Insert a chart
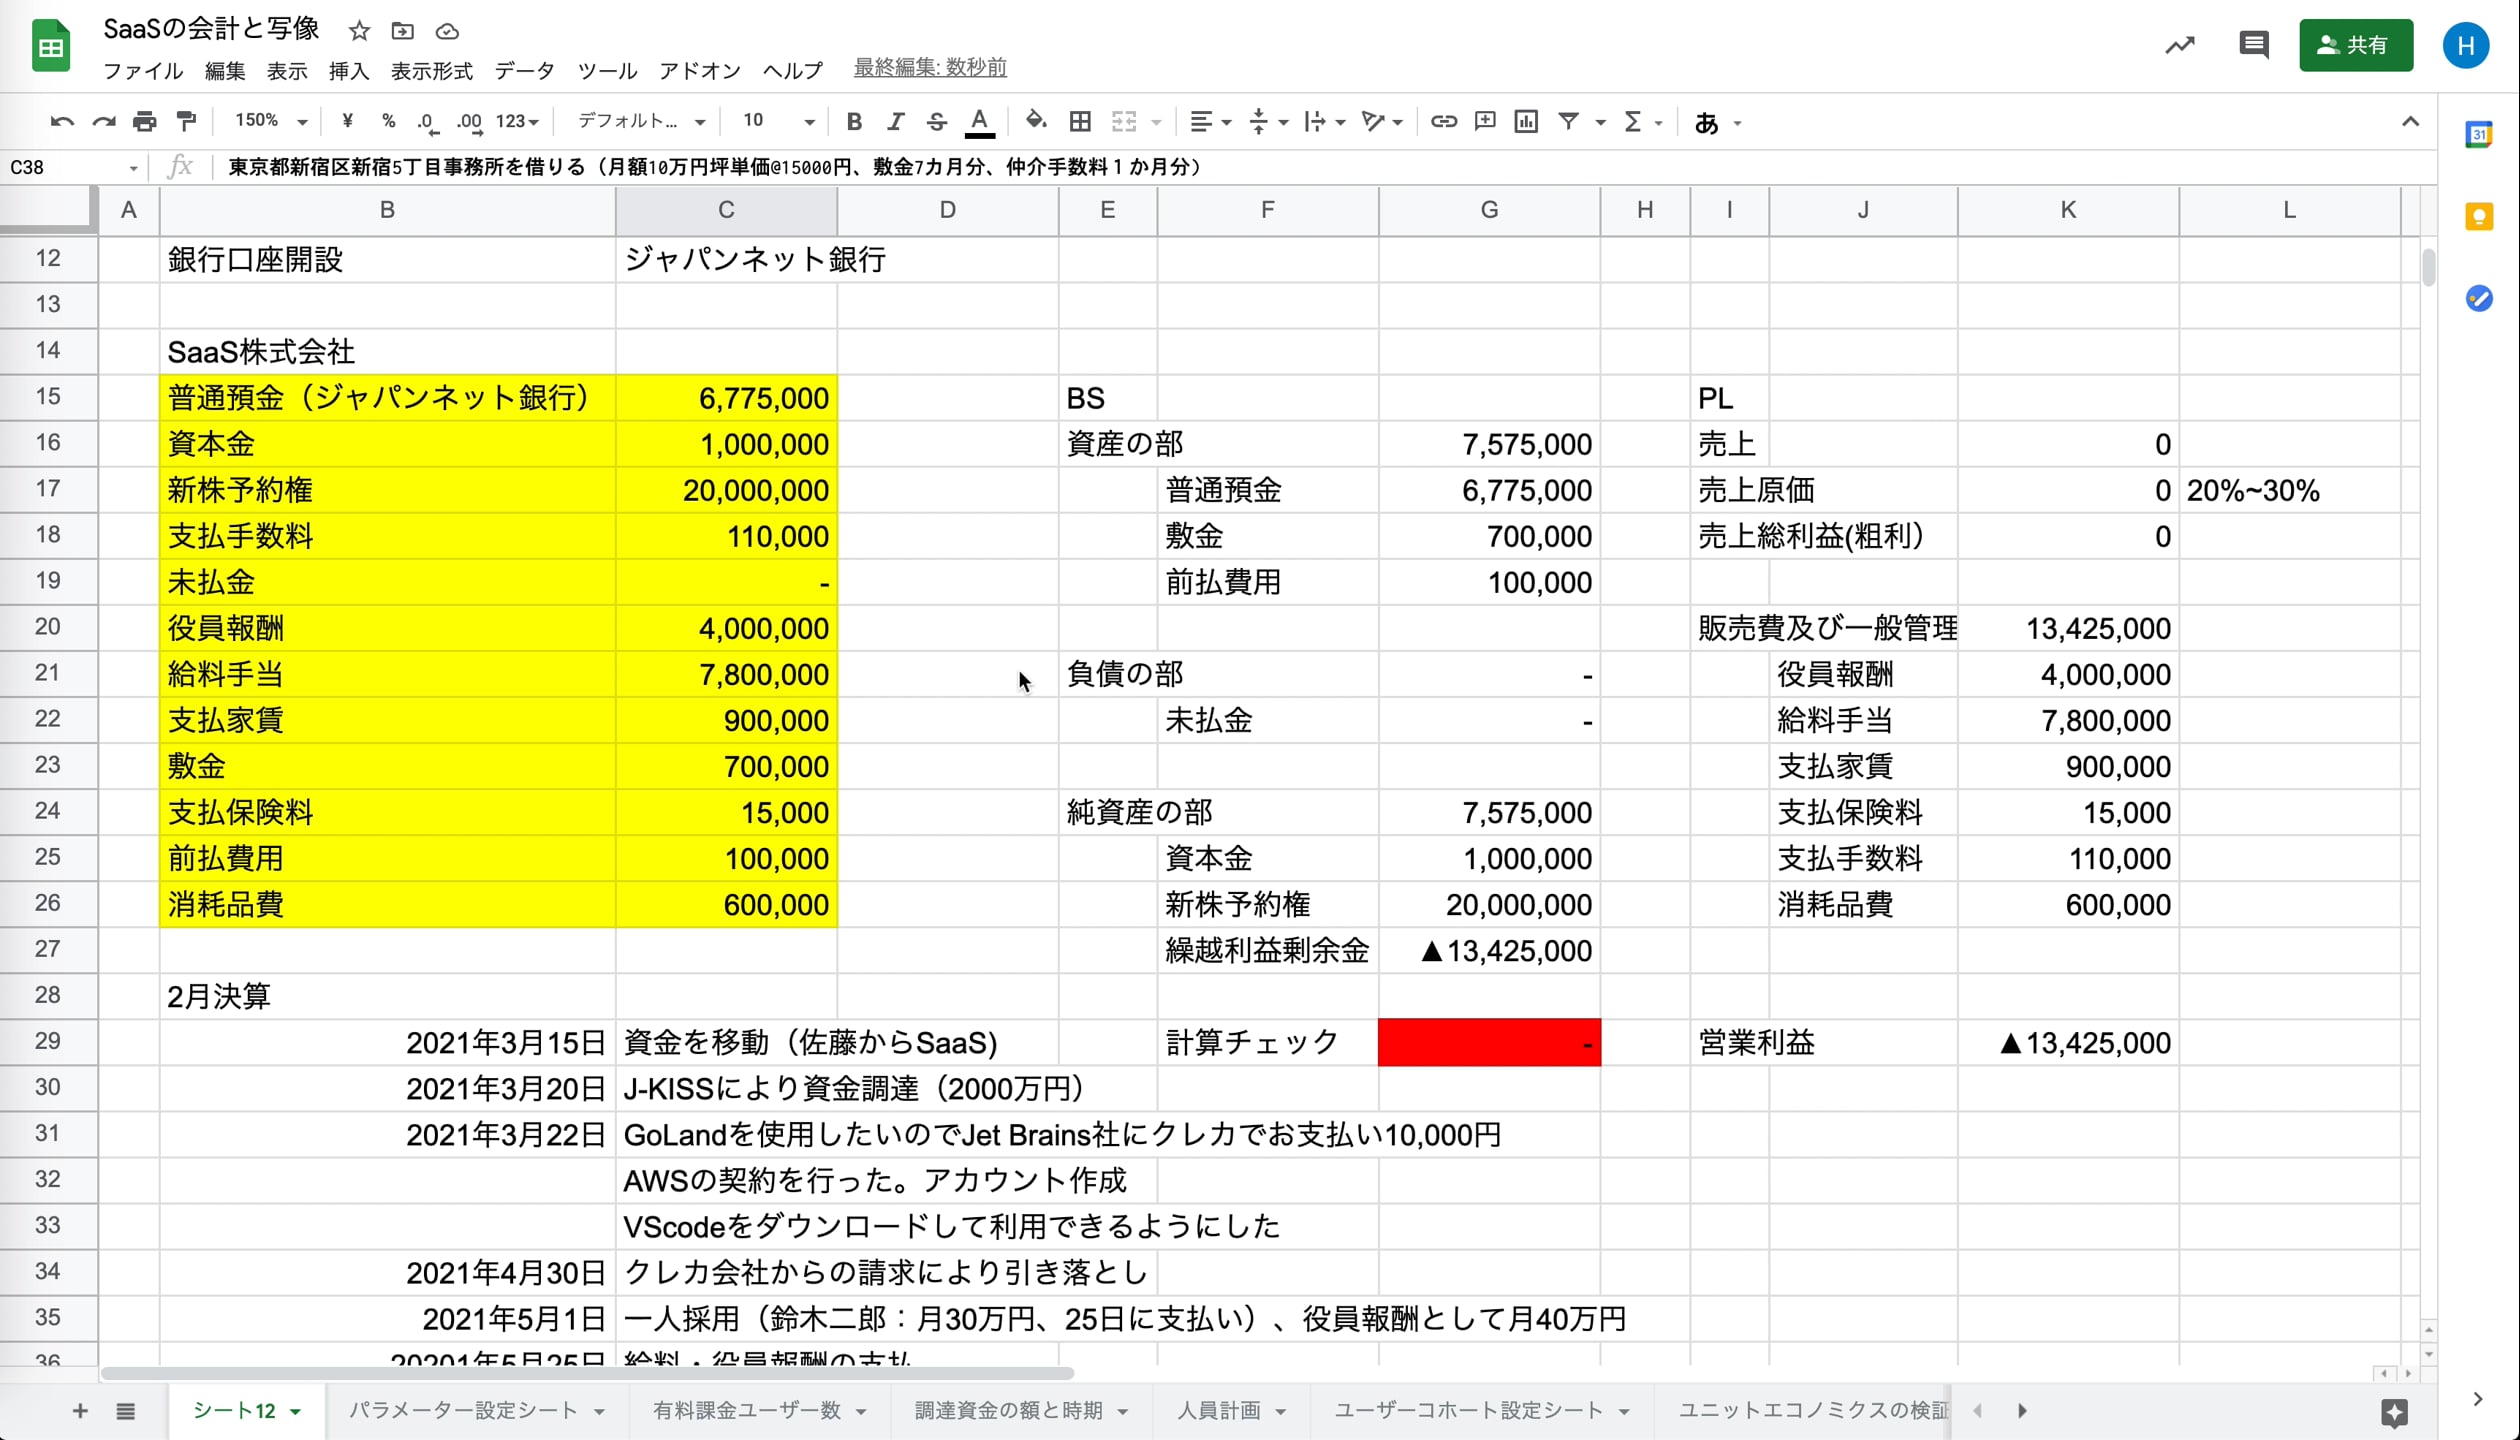The width and height of the screenshot is (2520, 1440). coord(1525,121)
